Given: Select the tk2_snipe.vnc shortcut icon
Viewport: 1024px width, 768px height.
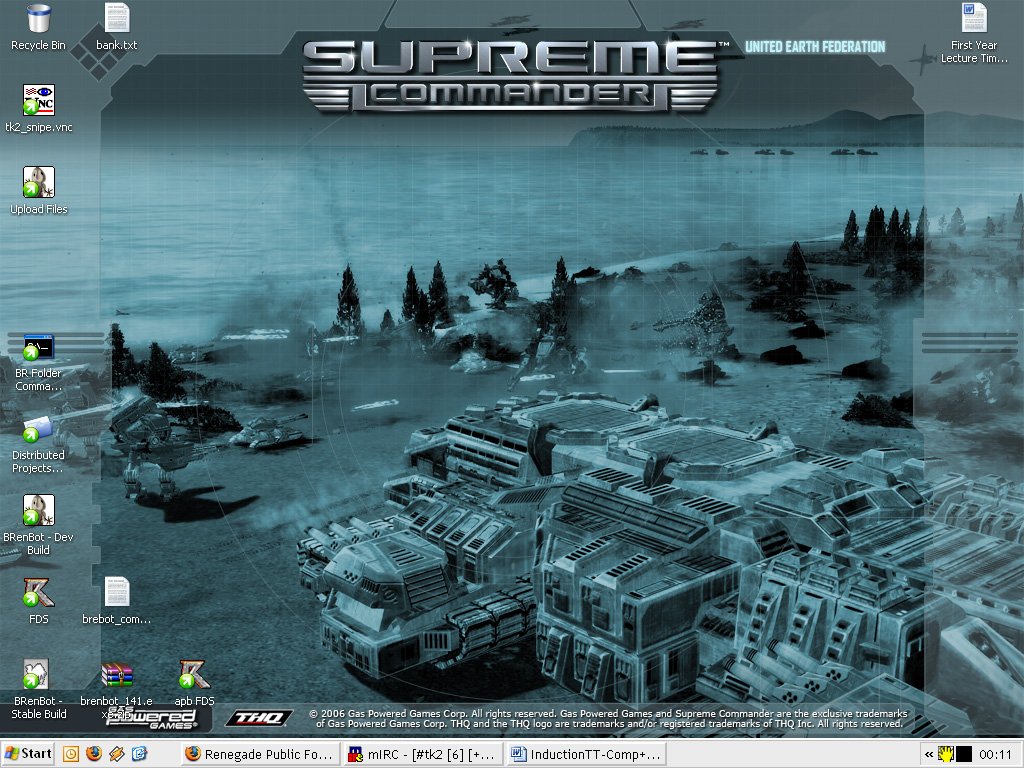Looking at the screenshot, I should click(x=39, y=101).
